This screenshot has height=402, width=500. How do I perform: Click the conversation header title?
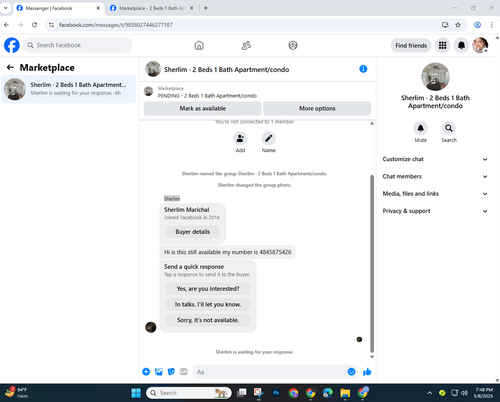tap(226, 69)
